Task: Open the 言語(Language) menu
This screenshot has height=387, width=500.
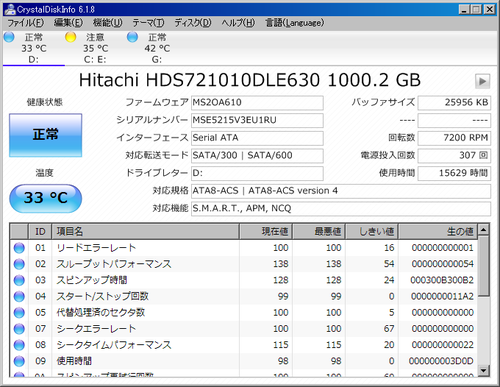Action: pos(295,23)
